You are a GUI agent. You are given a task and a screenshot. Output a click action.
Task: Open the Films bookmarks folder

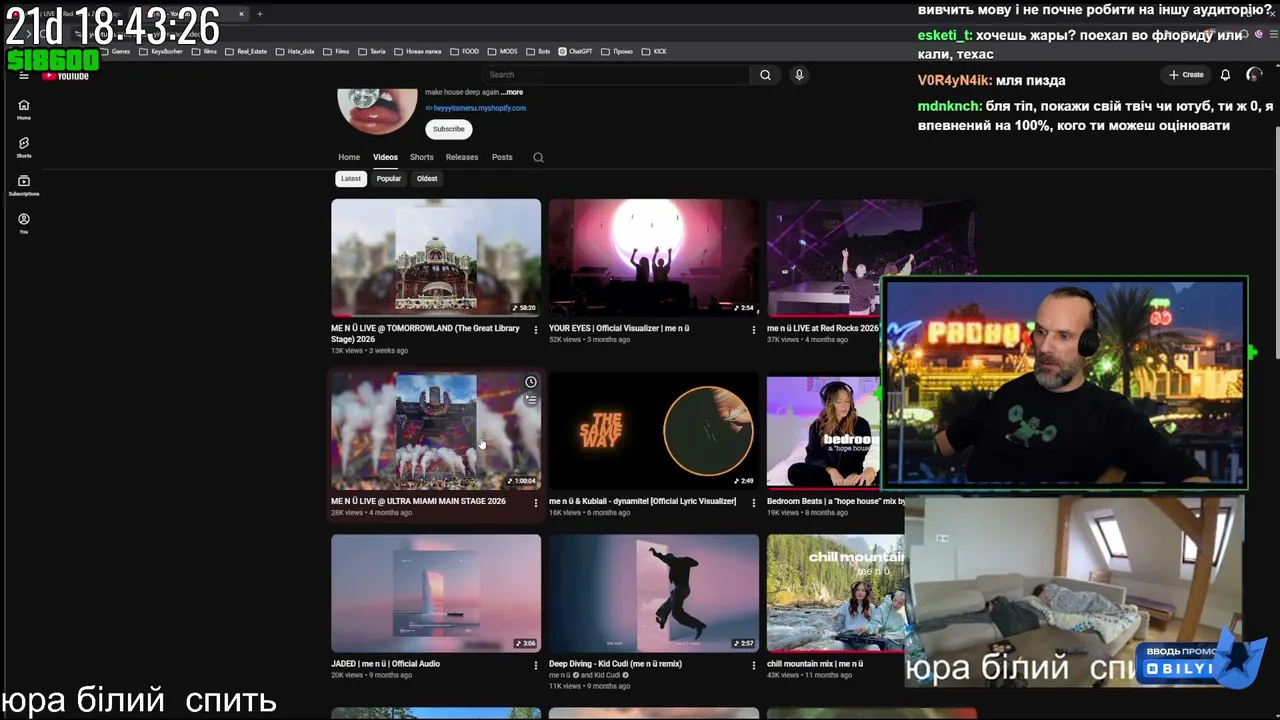(x=336, y=51)
